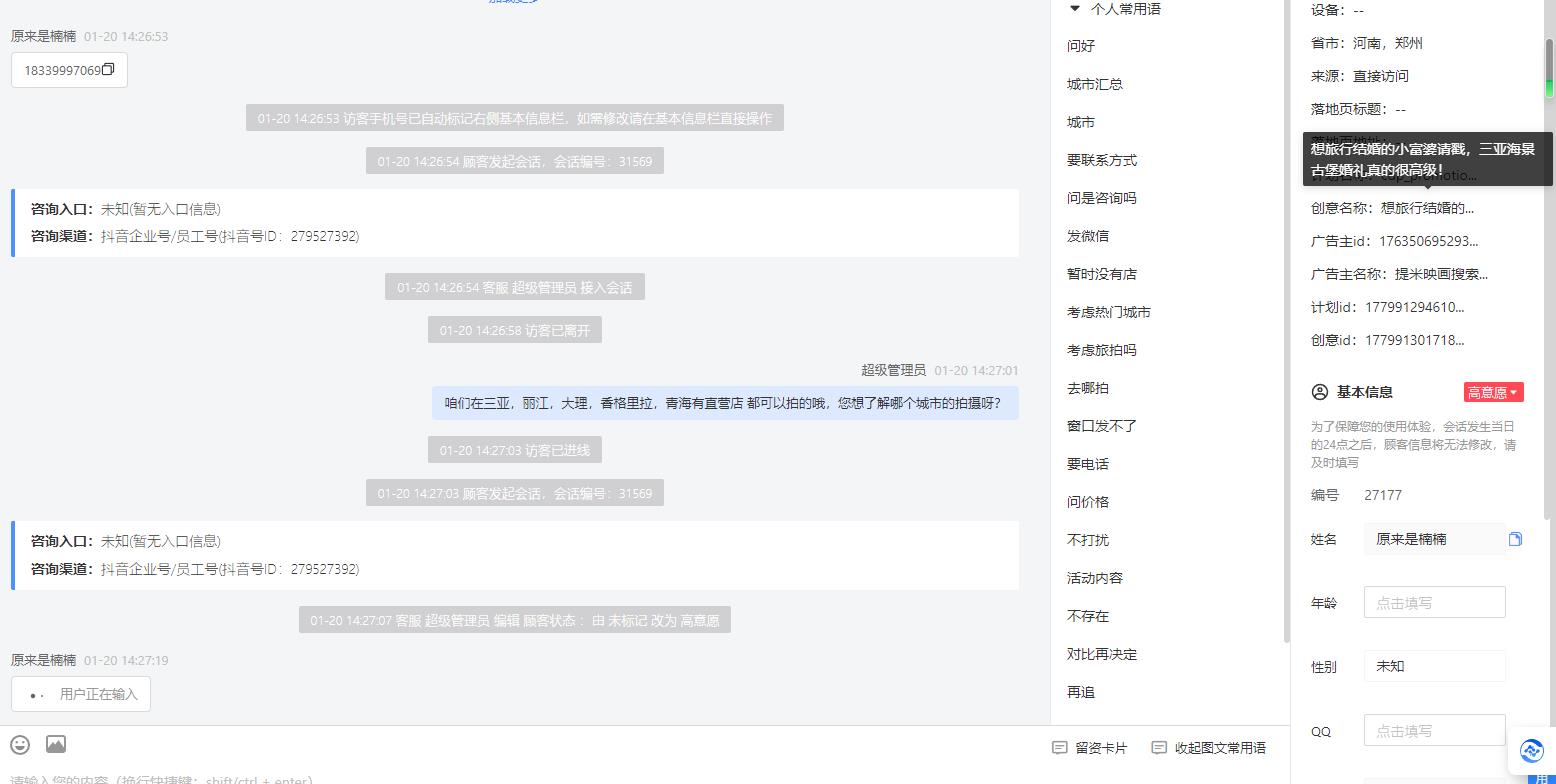Open the image upload icon

point(56,744)
